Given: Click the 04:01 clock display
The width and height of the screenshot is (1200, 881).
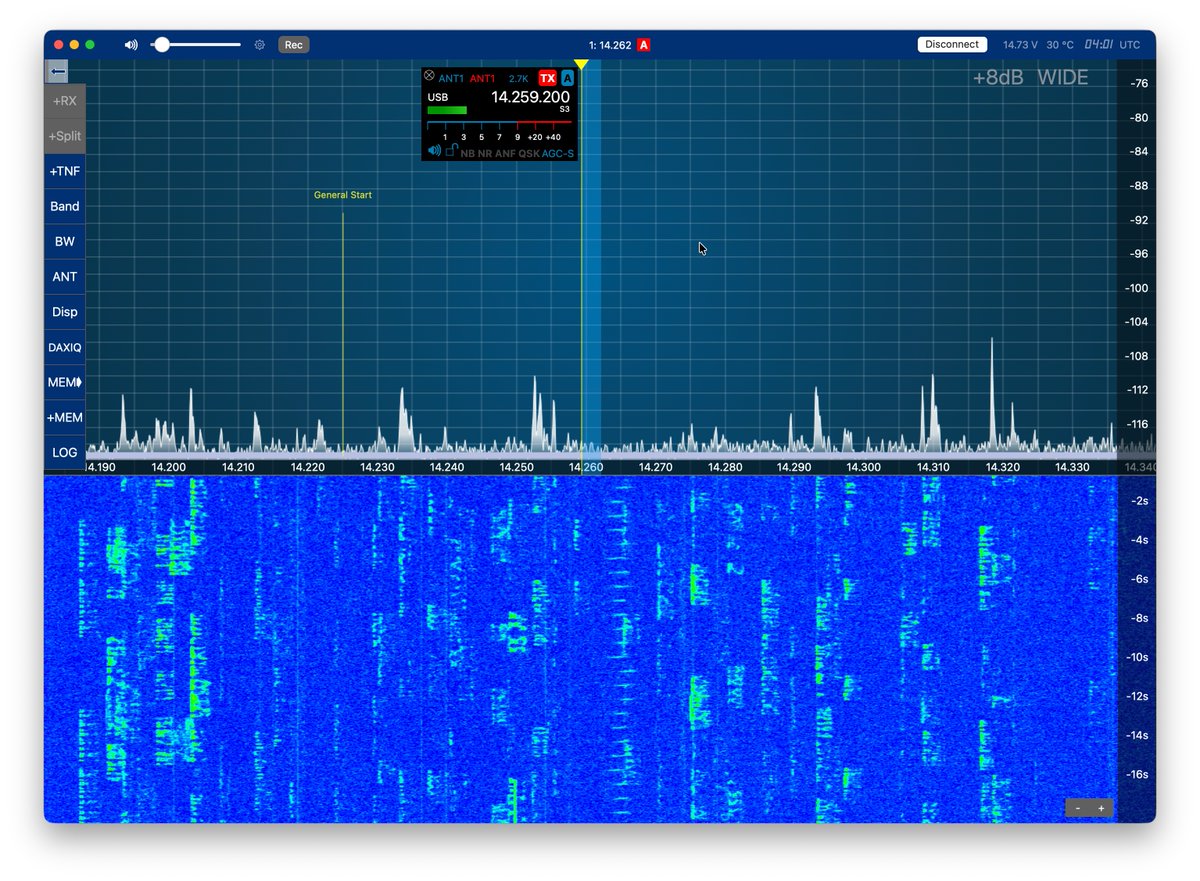Looking at the screenshot, I should (1098, 45).
